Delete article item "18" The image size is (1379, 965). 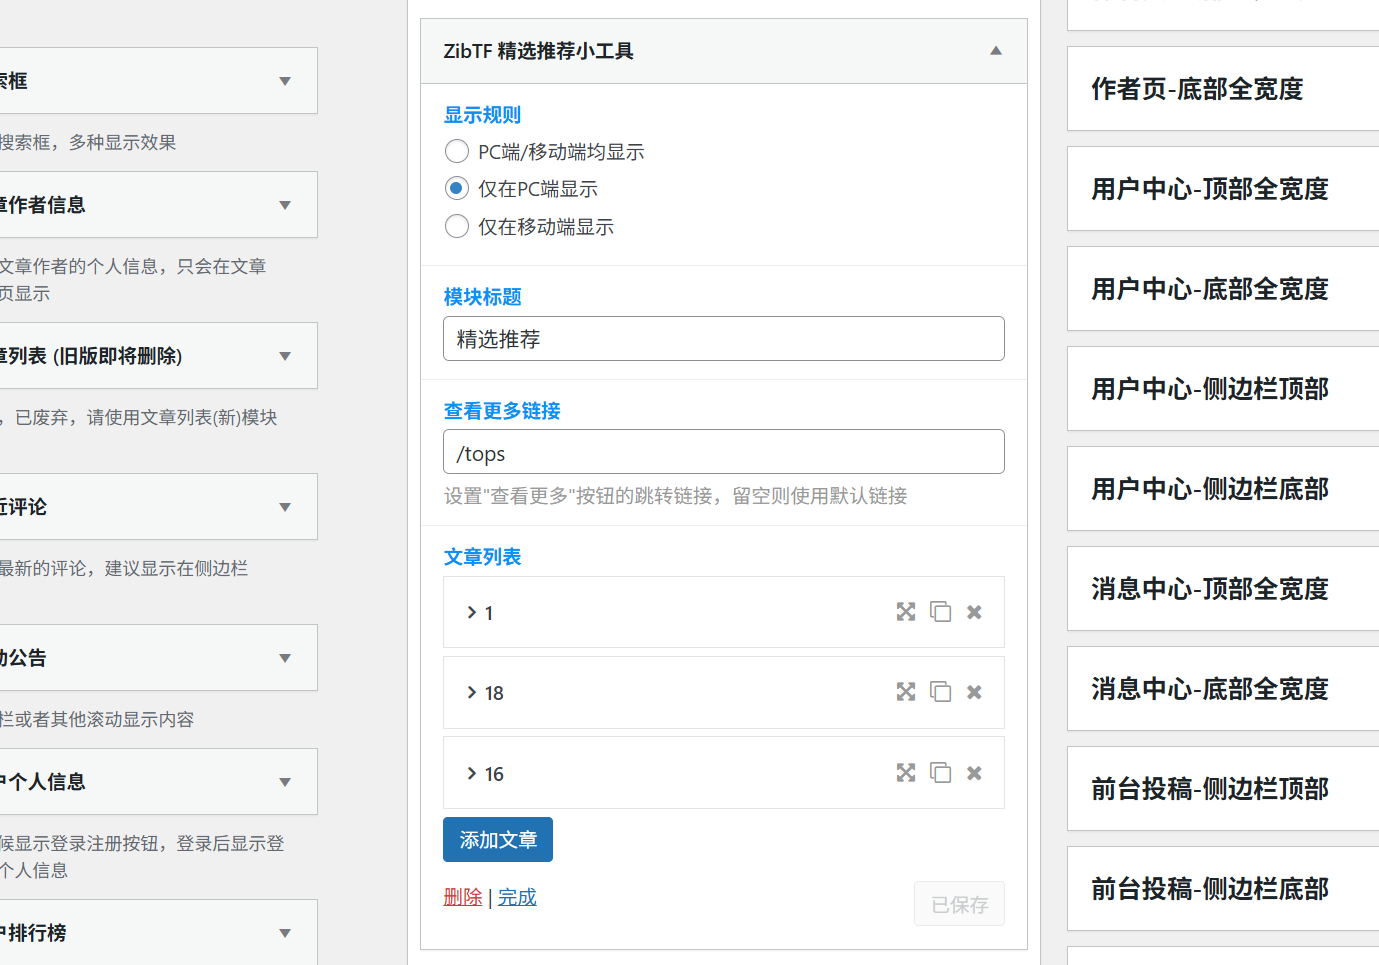(973, 691)
